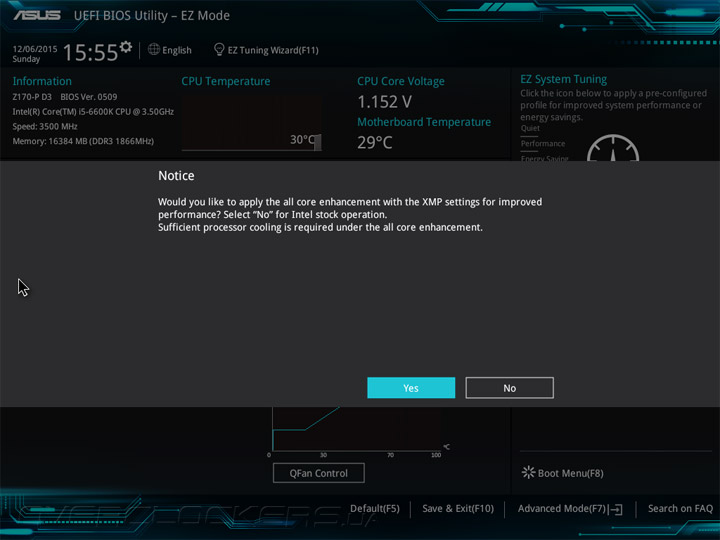Choose Save & Exit(F10)

point(458,508)
